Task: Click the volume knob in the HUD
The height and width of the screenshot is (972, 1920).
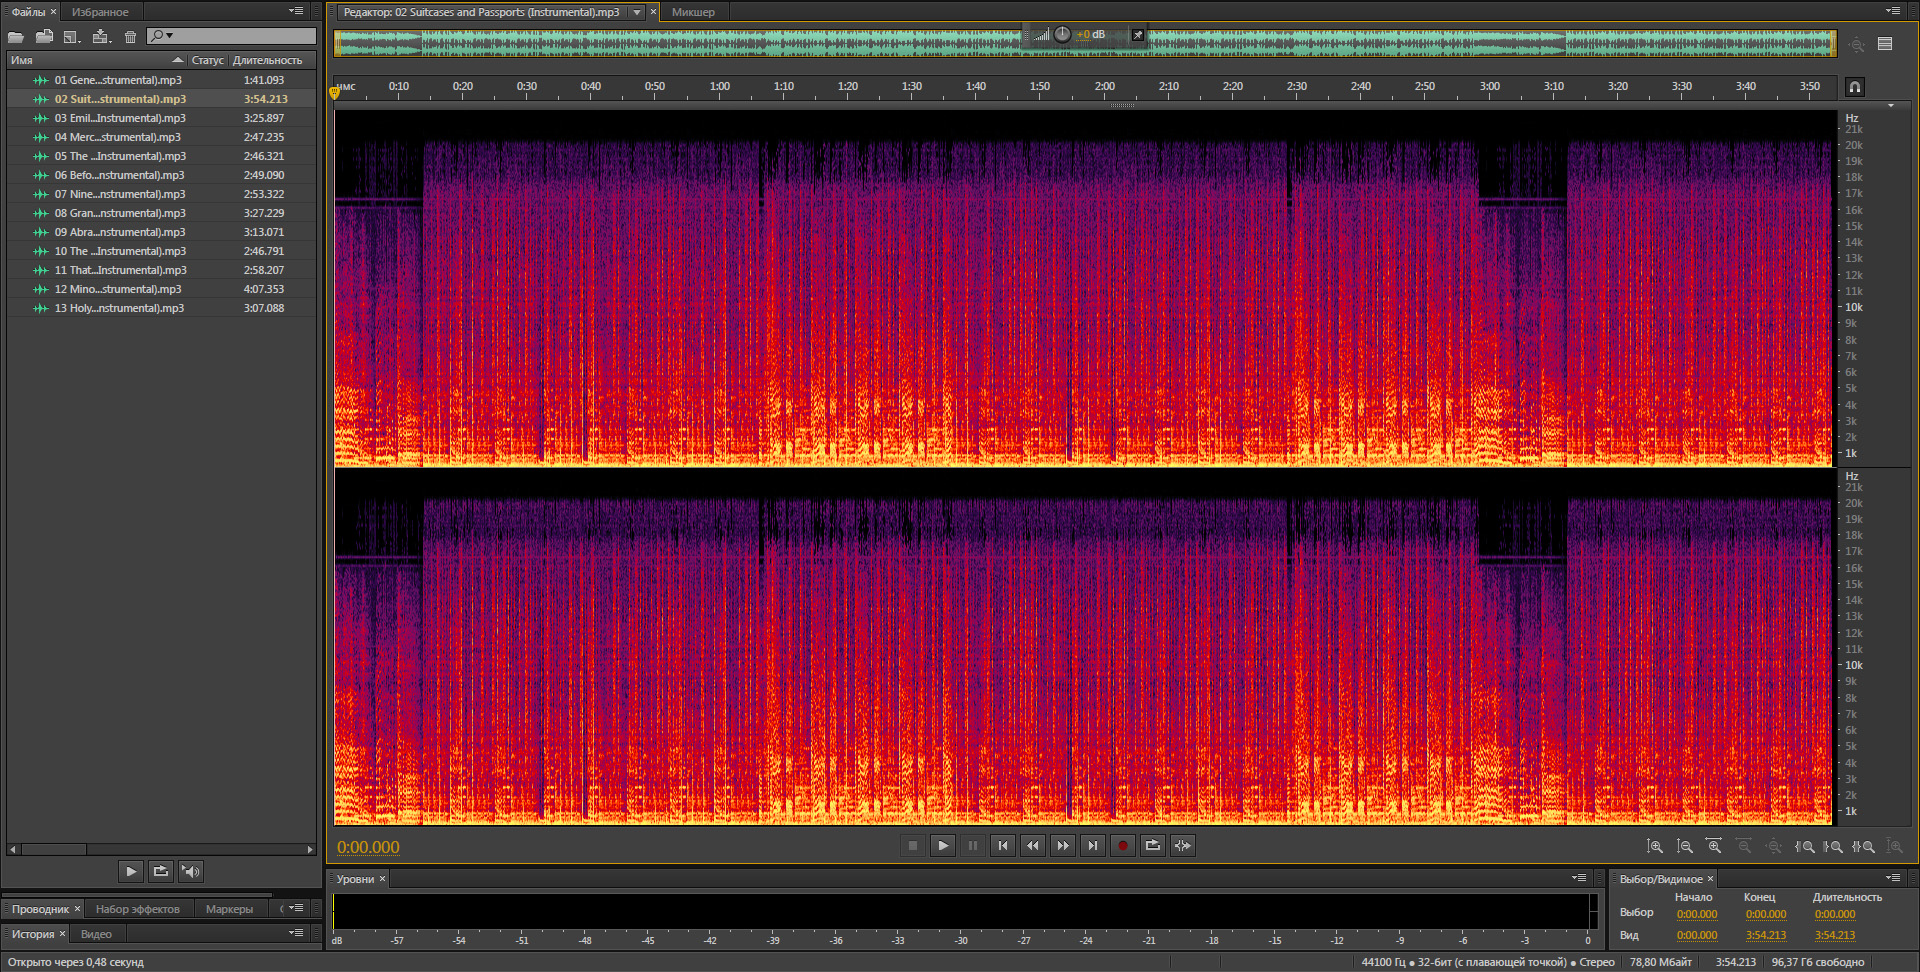Action: coord(1062,34)
